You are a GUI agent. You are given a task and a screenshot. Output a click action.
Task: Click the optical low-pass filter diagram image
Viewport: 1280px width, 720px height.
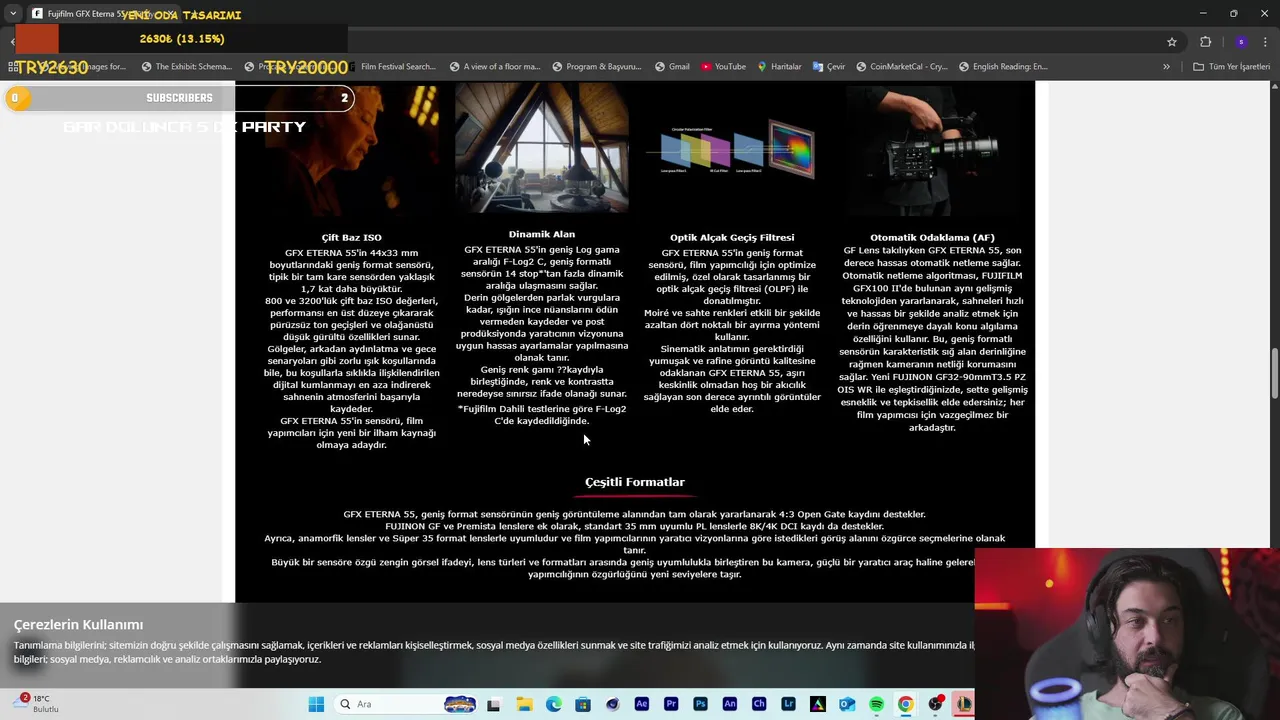pos(732,148)
